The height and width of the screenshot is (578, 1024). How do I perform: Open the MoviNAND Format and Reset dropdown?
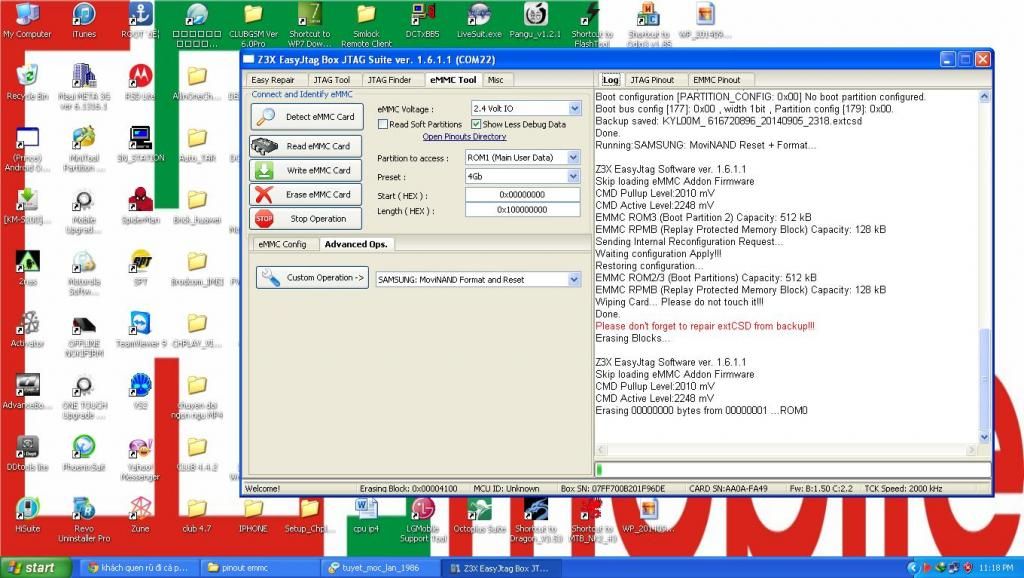tap(574, 280)
